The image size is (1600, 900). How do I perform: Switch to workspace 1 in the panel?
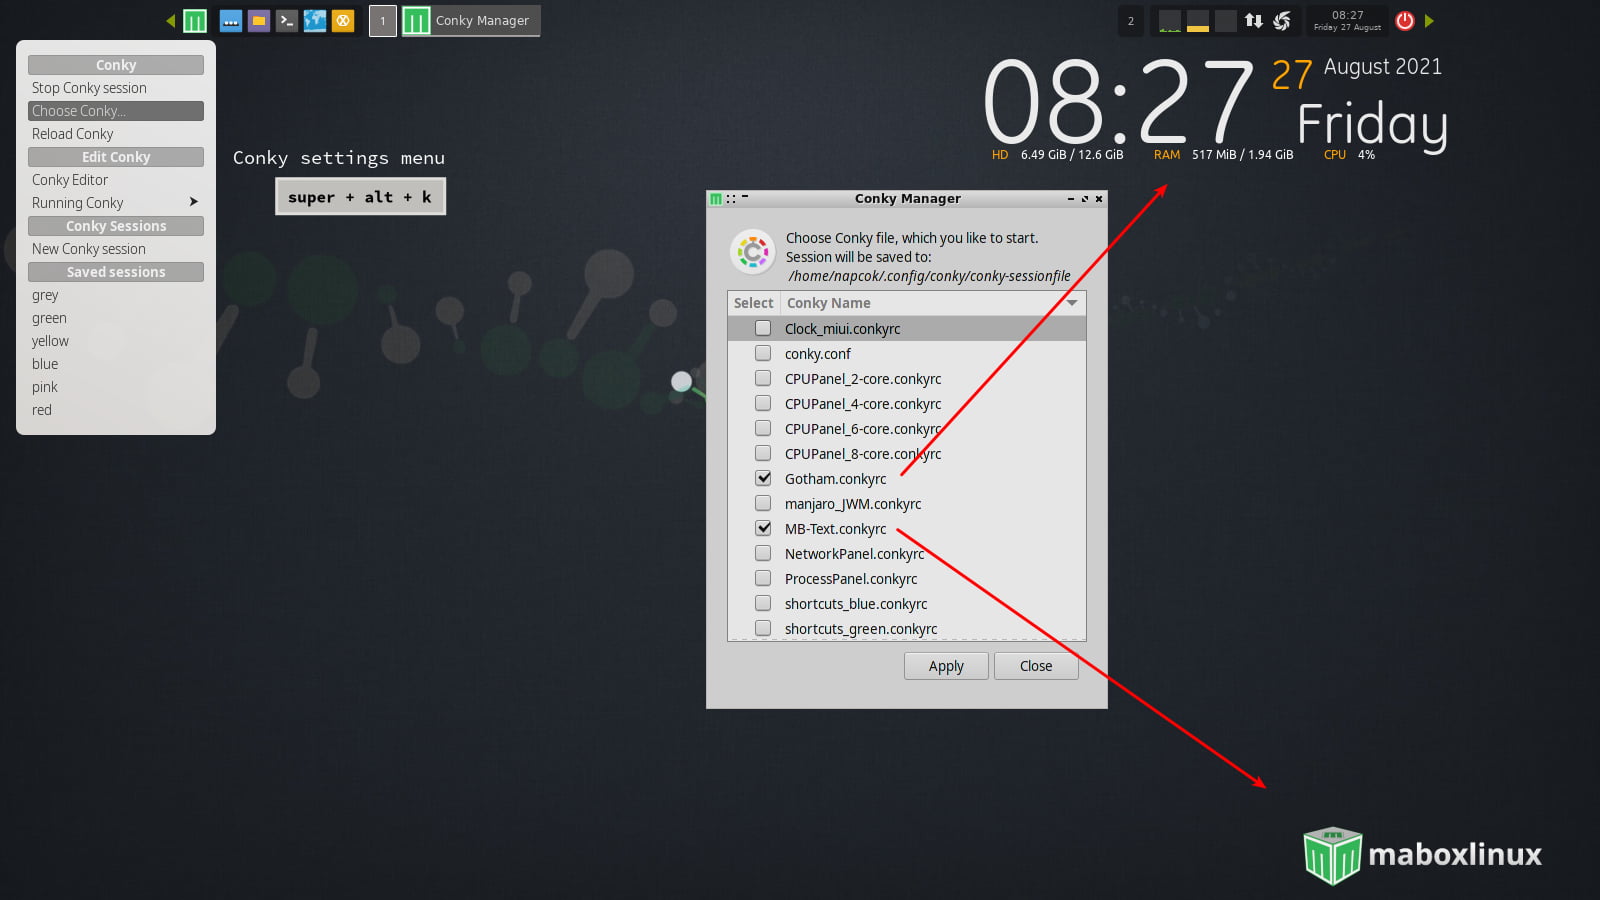[x=383, y=21]
